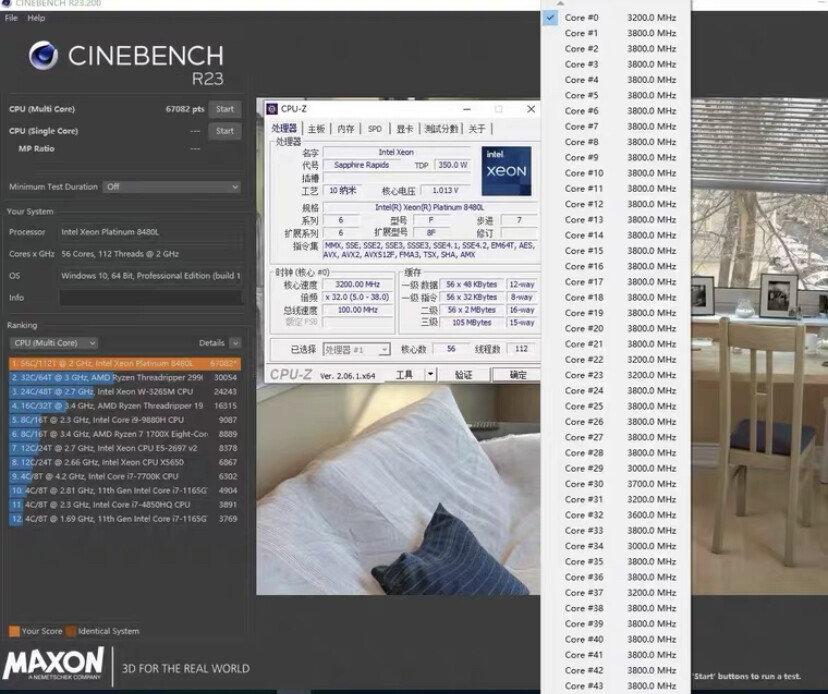This screenshot has height=694, width=828.
Task: Select Core #22 at 3200.0 MHz
Action: tap(615, 360)
